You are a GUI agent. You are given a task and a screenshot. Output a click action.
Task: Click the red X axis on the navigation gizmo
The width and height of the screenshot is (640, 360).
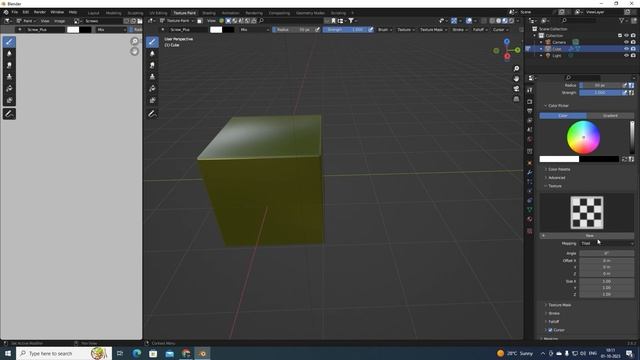pos(507,56)
